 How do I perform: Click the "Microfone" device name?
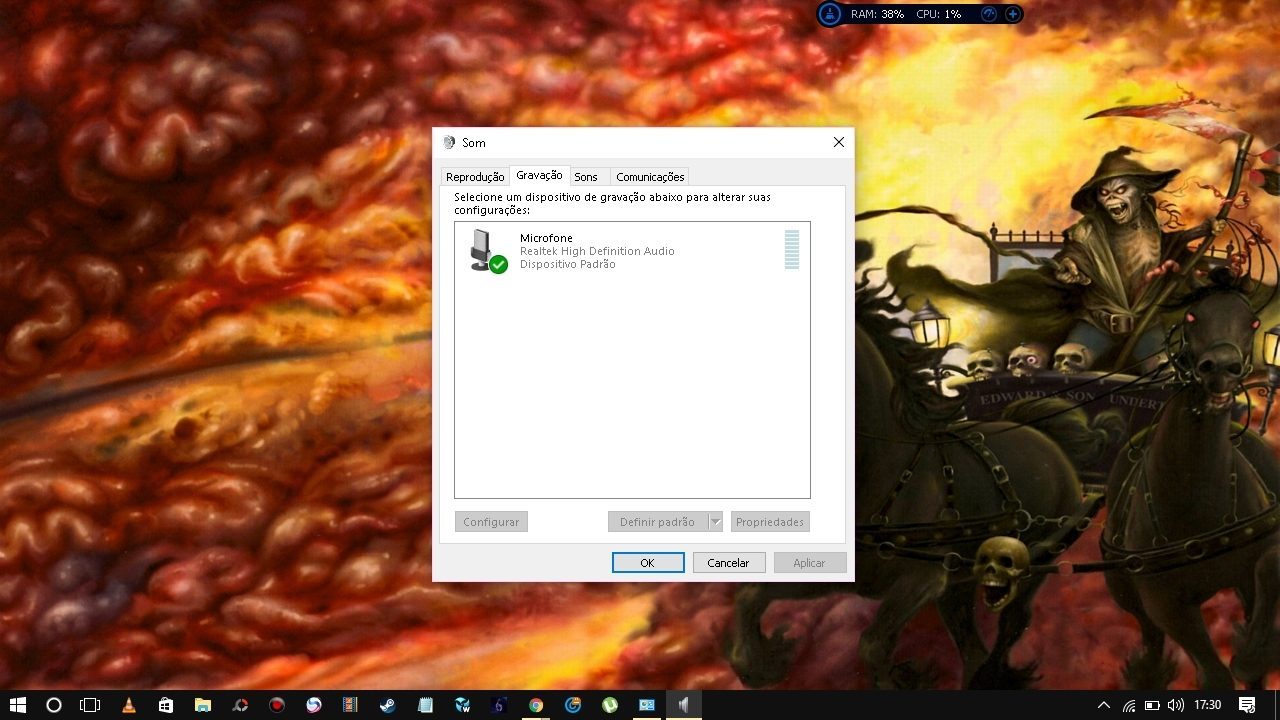(x=546, y=238)
